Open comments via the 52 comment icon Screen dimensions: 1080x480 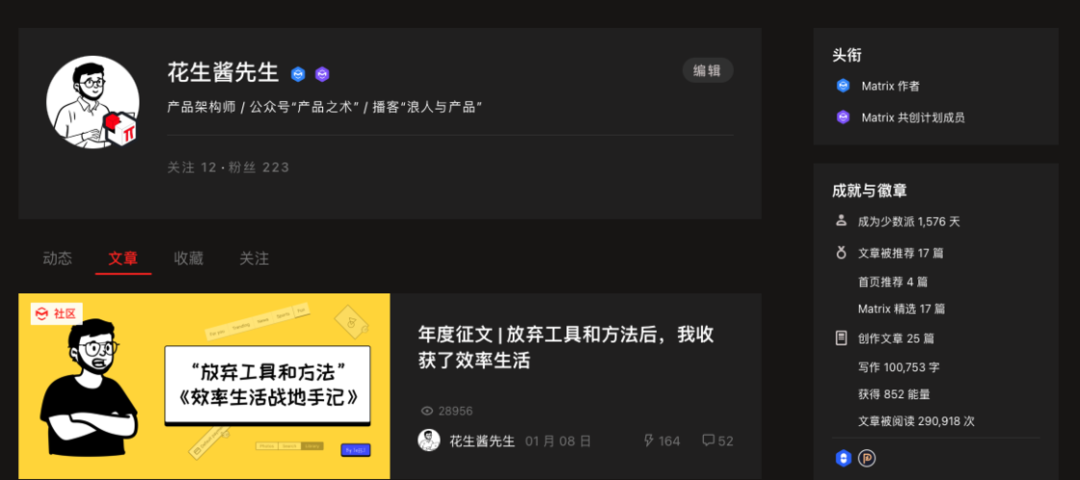(x=708, y=440)
